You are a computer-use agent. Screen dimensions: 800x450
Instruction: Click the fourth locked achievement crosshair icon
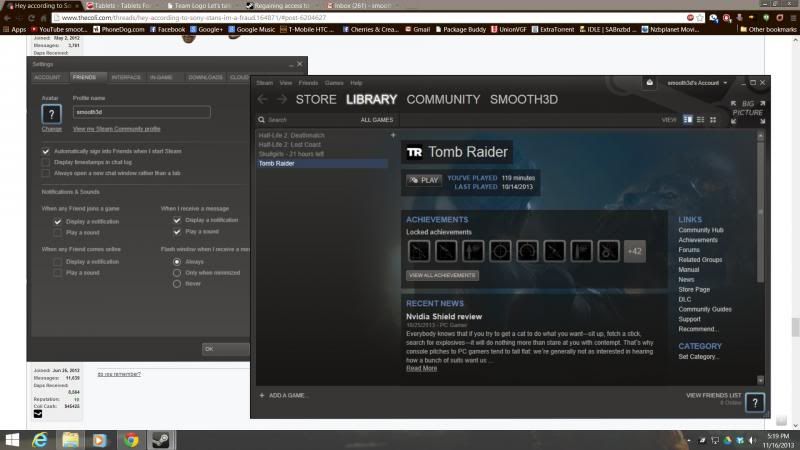pos(500,251)
